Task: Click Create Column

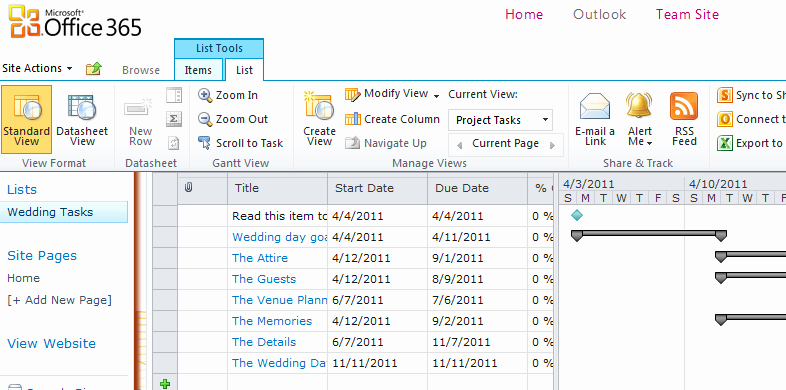Action: tap(392, 119)
